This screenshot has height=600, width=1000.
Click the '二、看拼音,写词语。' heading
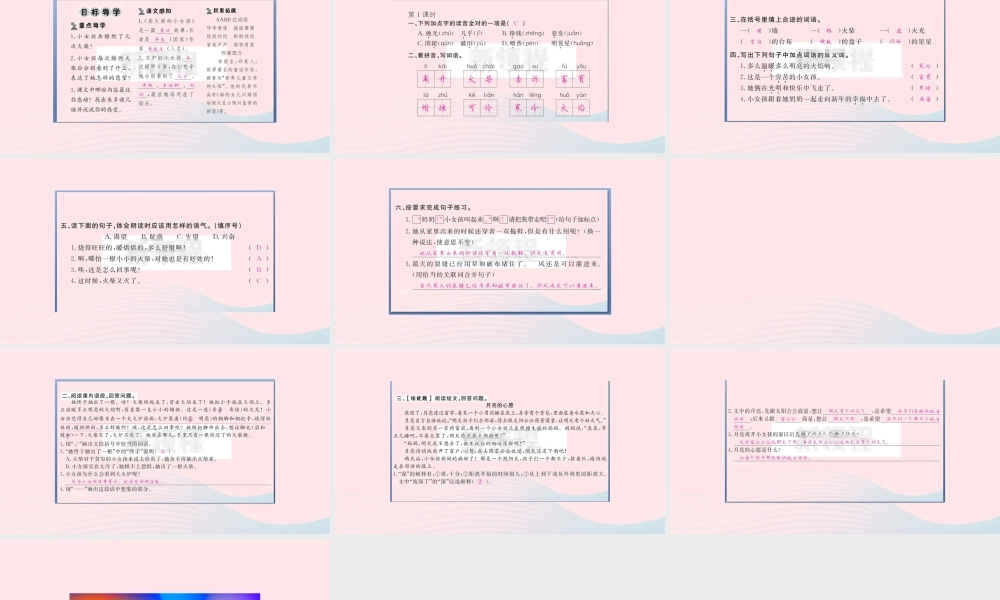(436, 55)
